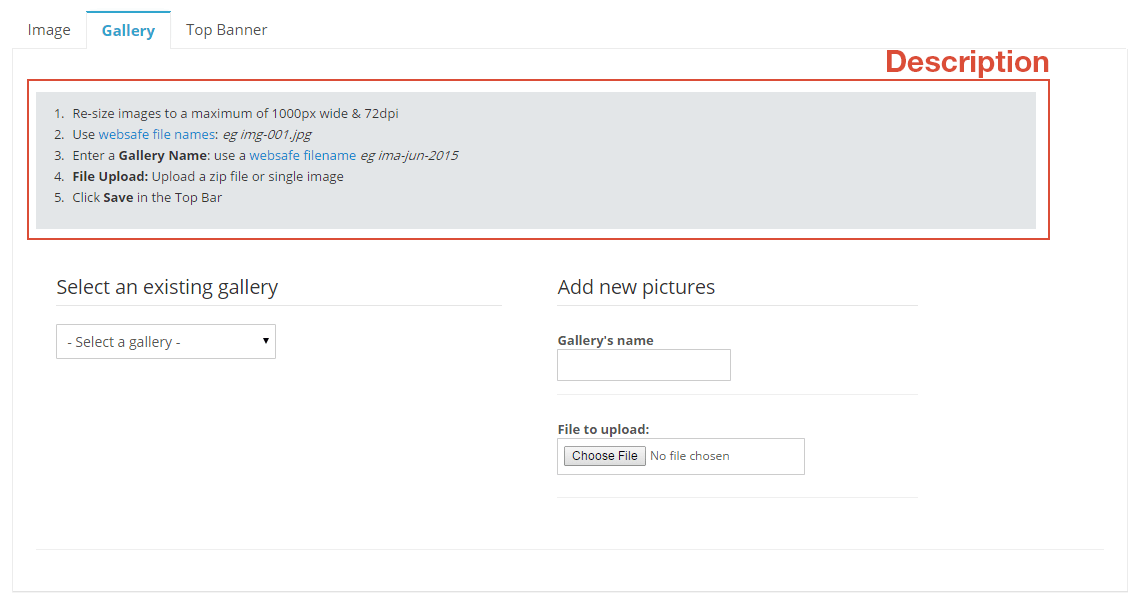The width and height of the screenshot is (1139, 599).
Task: Click the 'File to upload:' label
Action: pos(604,429)
